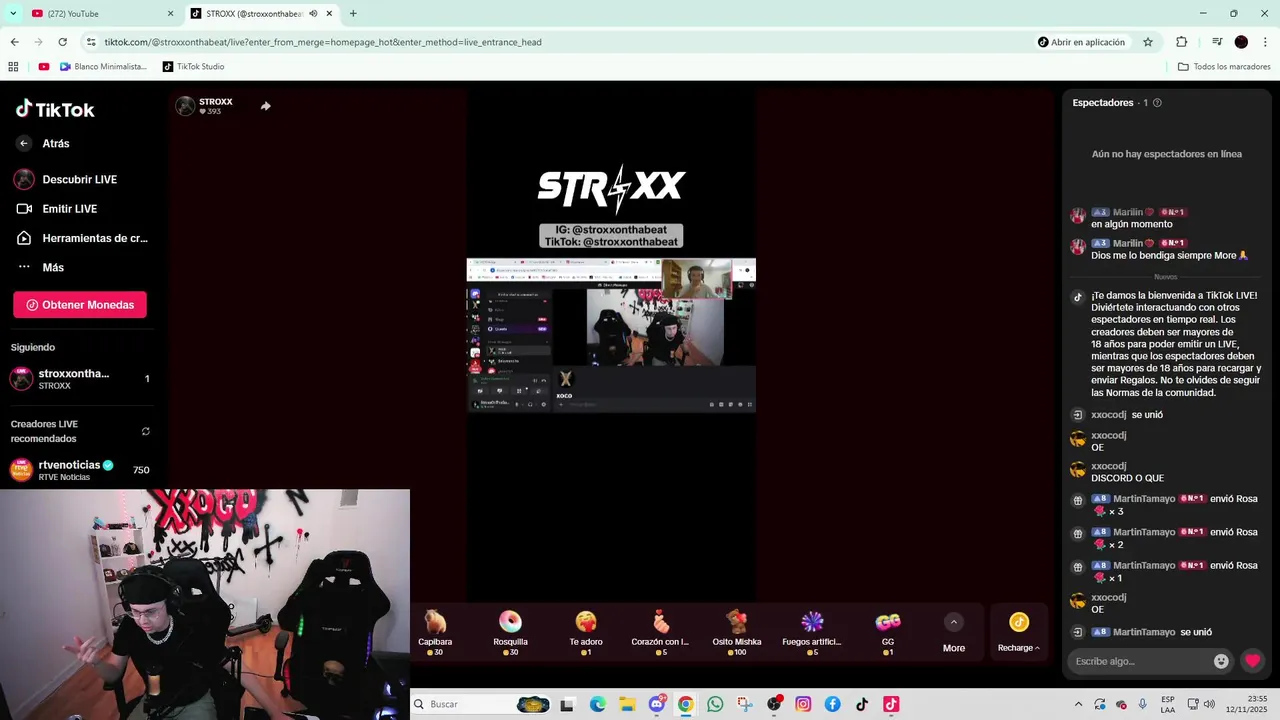Open Instagram from the taskbar
Screen dimensions: 1280x720
(x=803, y=704)
